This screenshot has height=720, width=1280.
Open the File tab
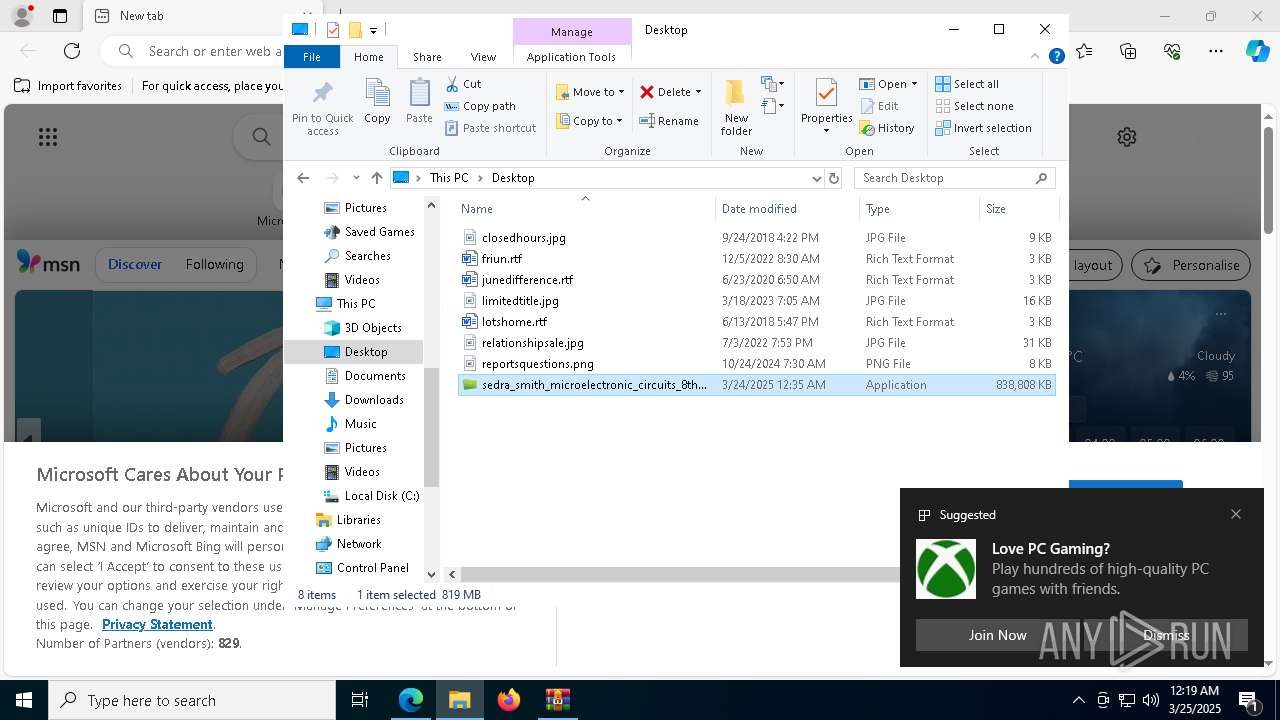coord(312,57)
